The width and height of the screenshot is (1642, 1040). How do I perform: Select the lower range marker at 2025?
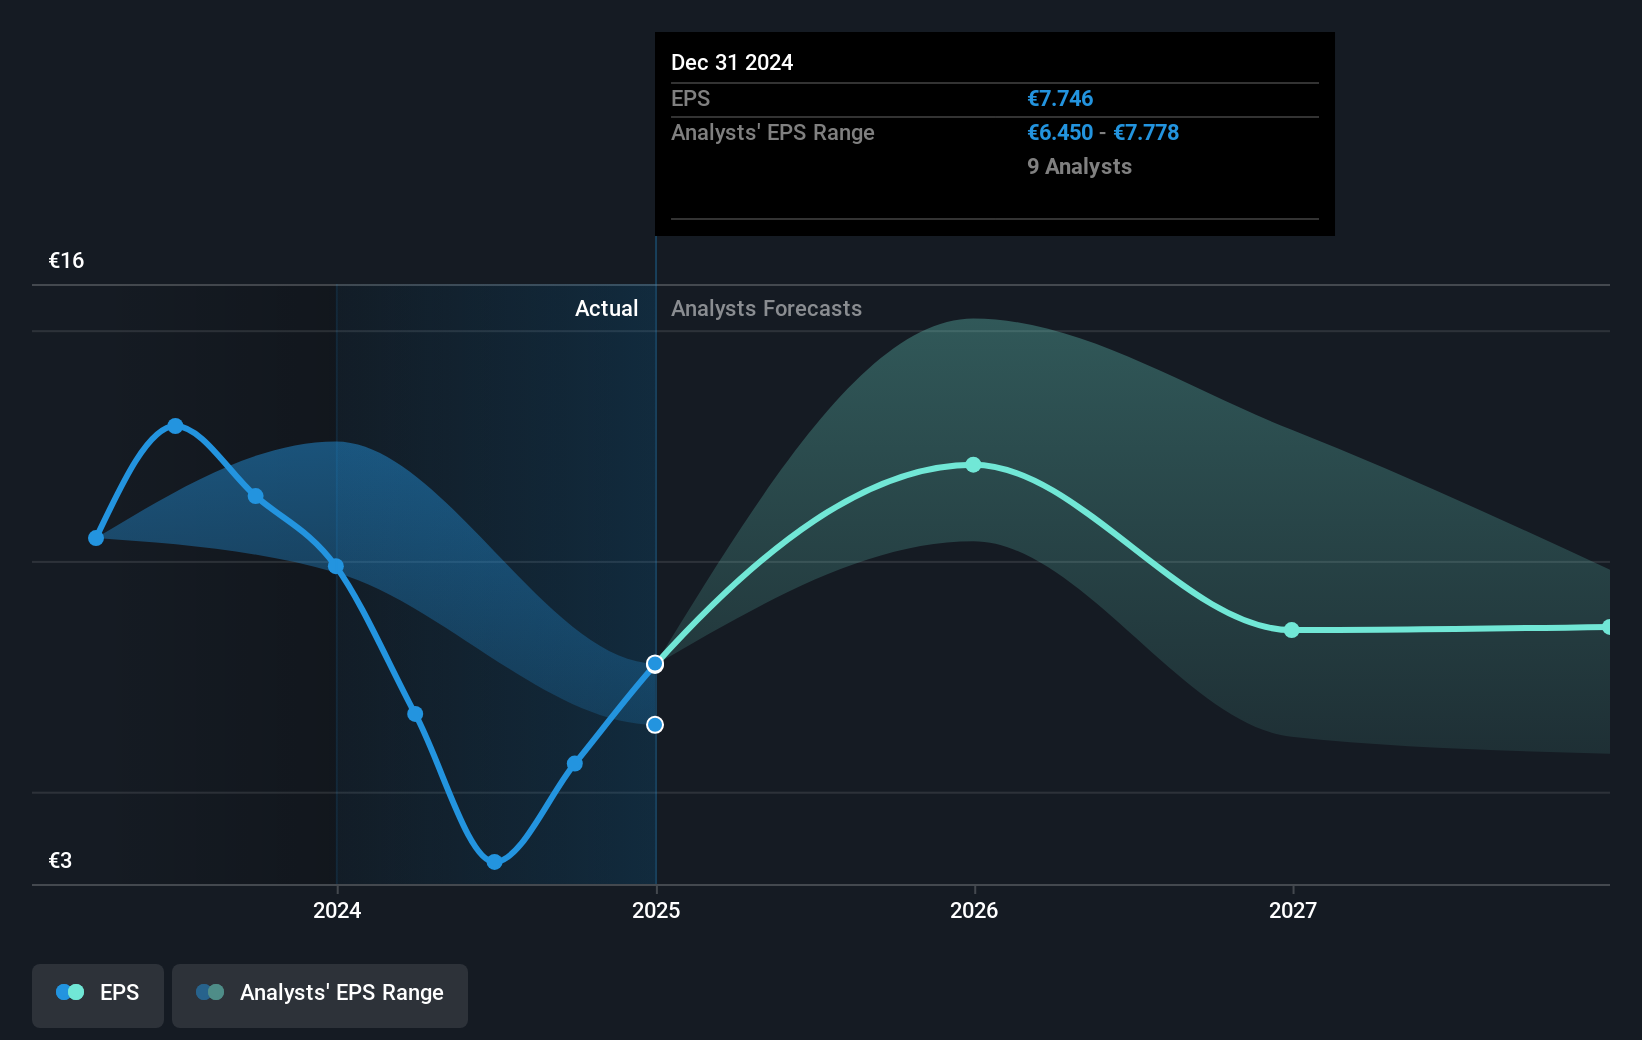pos(655,725)
